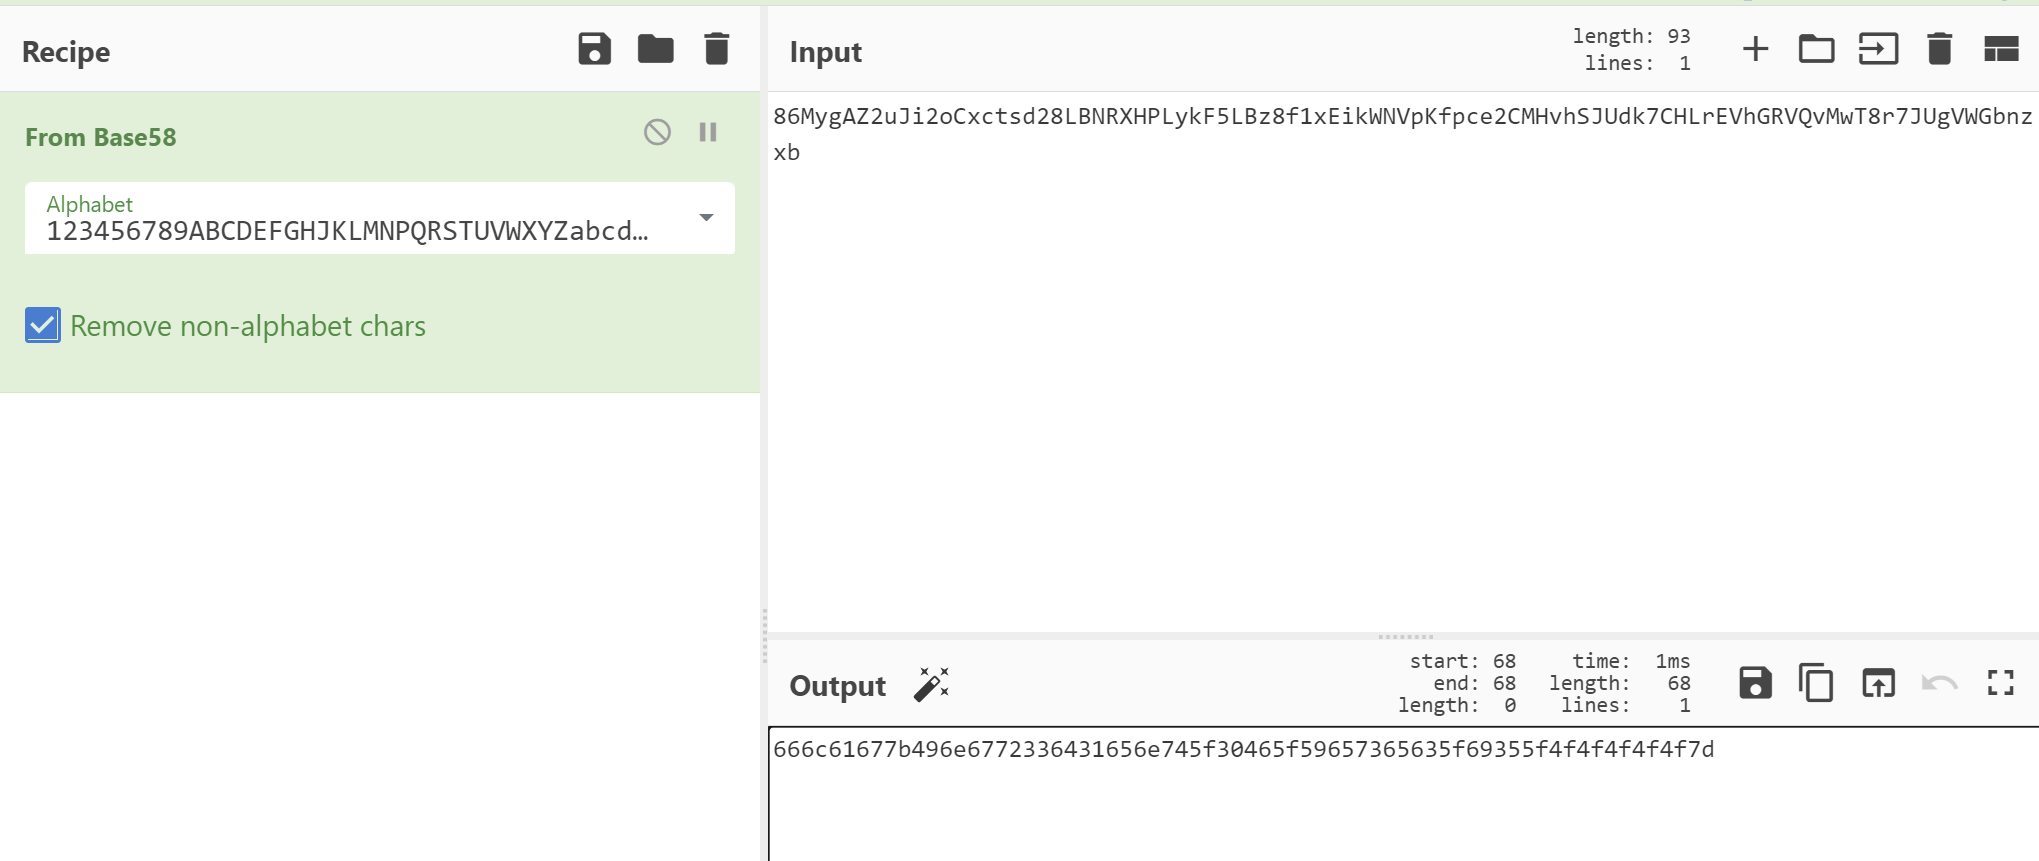Click the output time 1ms indicator

pos(1631,661)
